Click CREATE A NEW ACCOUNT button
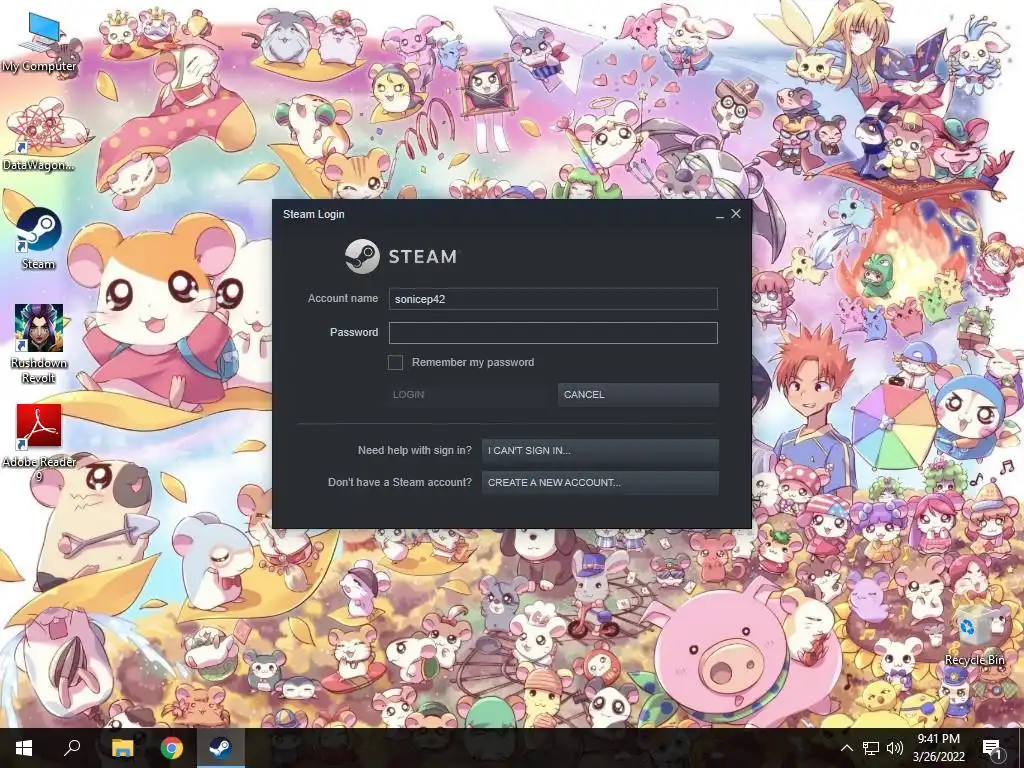Viewport: 1024px width, 768px height. point(600,483)
